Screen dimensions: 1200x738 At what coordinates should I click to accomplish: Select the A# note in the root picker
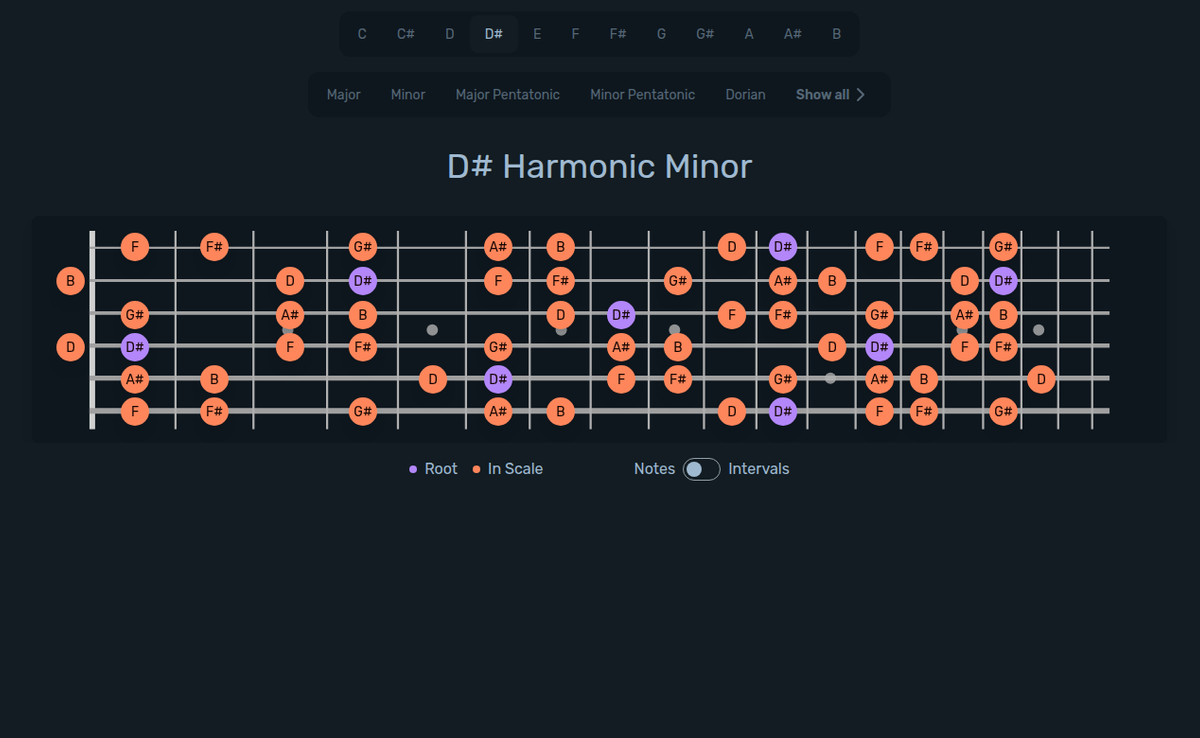tap(792, 33)
